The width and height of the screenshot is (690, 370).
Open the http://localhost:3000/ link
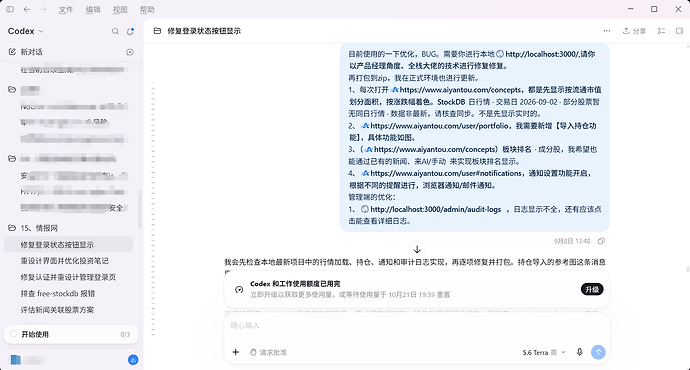click(542, 54)
